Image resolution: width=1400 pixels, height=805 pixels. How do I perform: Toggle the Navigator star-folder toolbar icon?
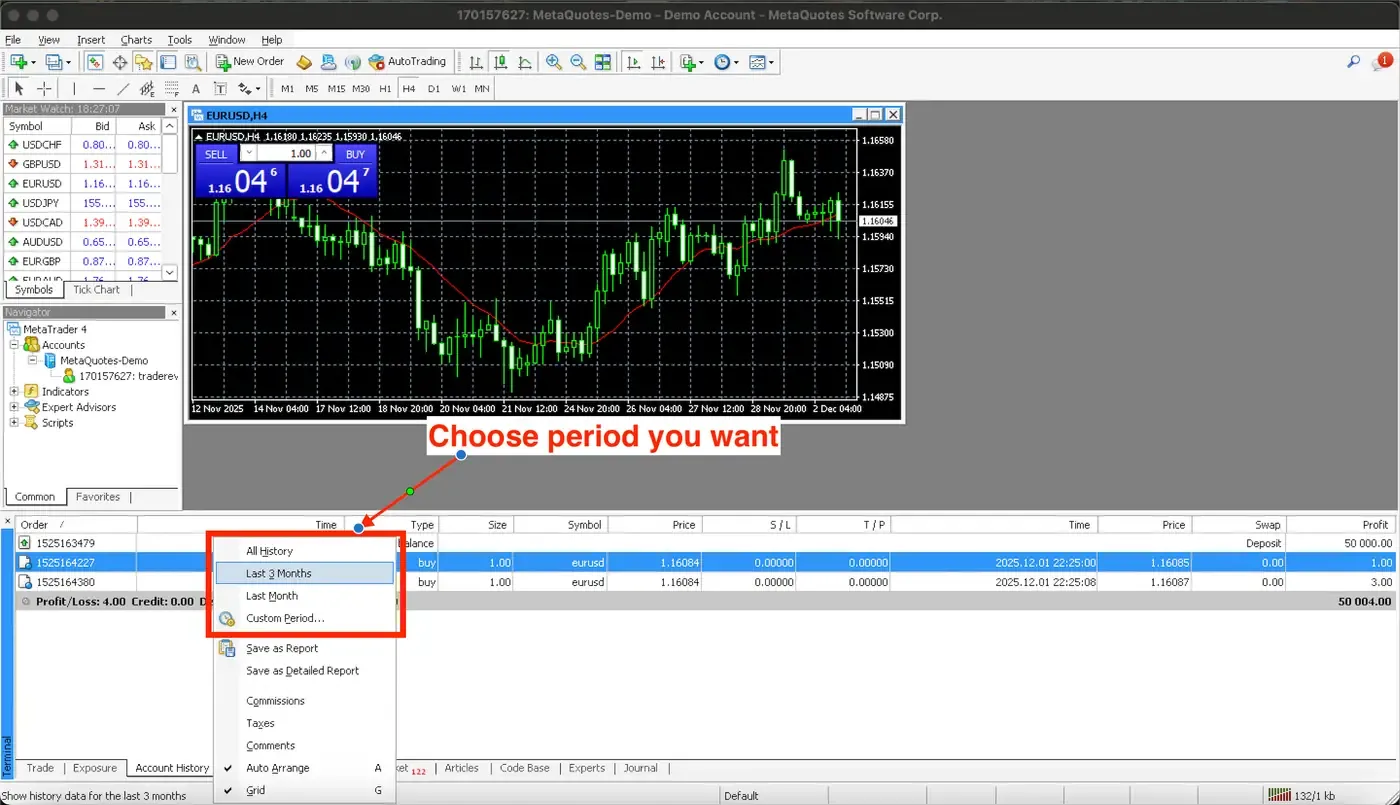(144, 62)
